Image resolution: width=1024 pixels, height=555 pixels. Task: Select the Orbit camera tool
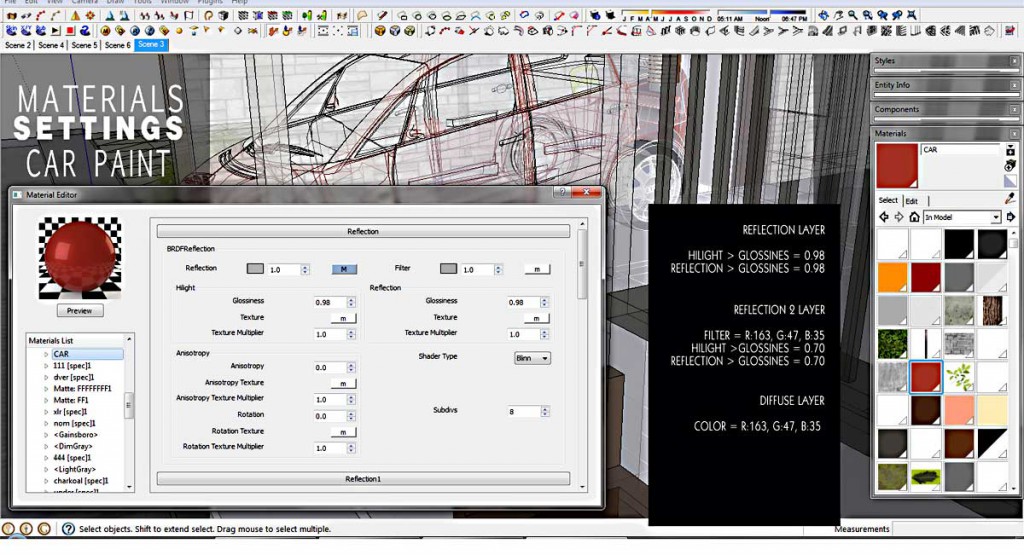824,14
